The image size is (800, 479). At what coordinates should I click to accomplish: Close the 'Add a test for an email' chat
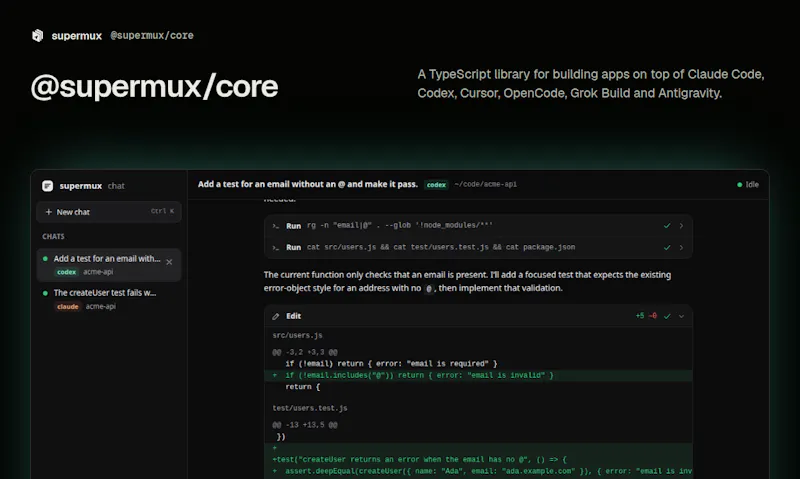pos(169,262)
